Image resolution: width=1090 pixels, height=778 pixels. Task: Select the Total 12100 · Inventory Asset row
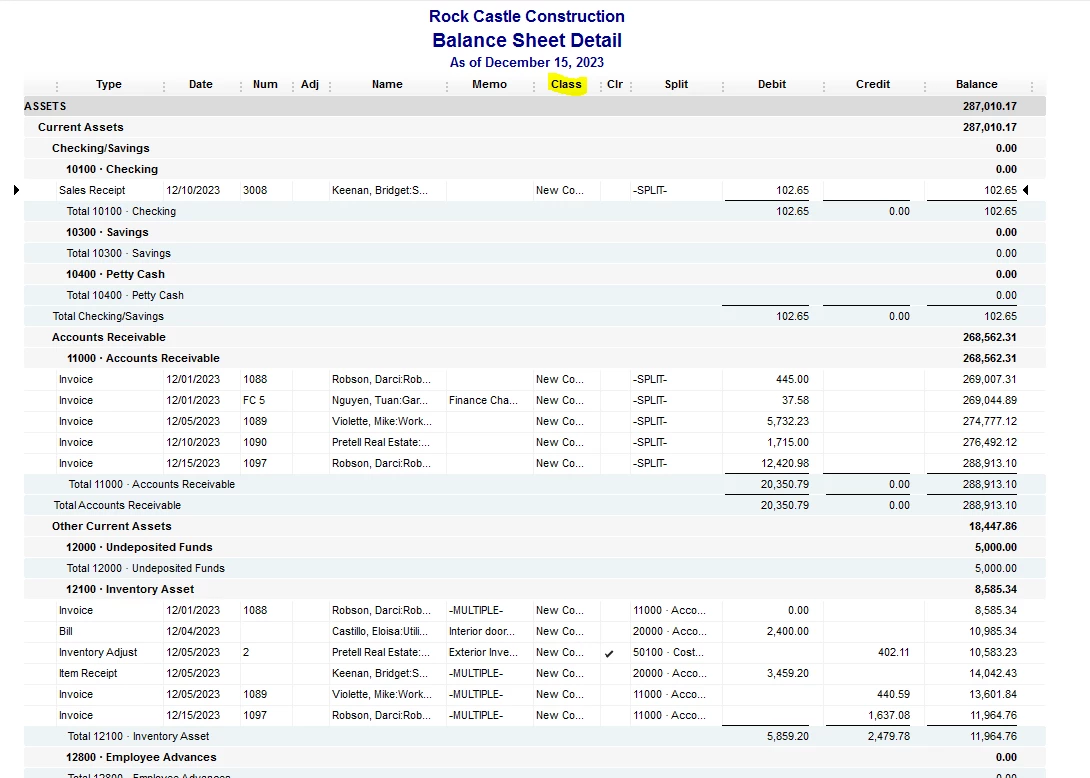tap(535, 736)
